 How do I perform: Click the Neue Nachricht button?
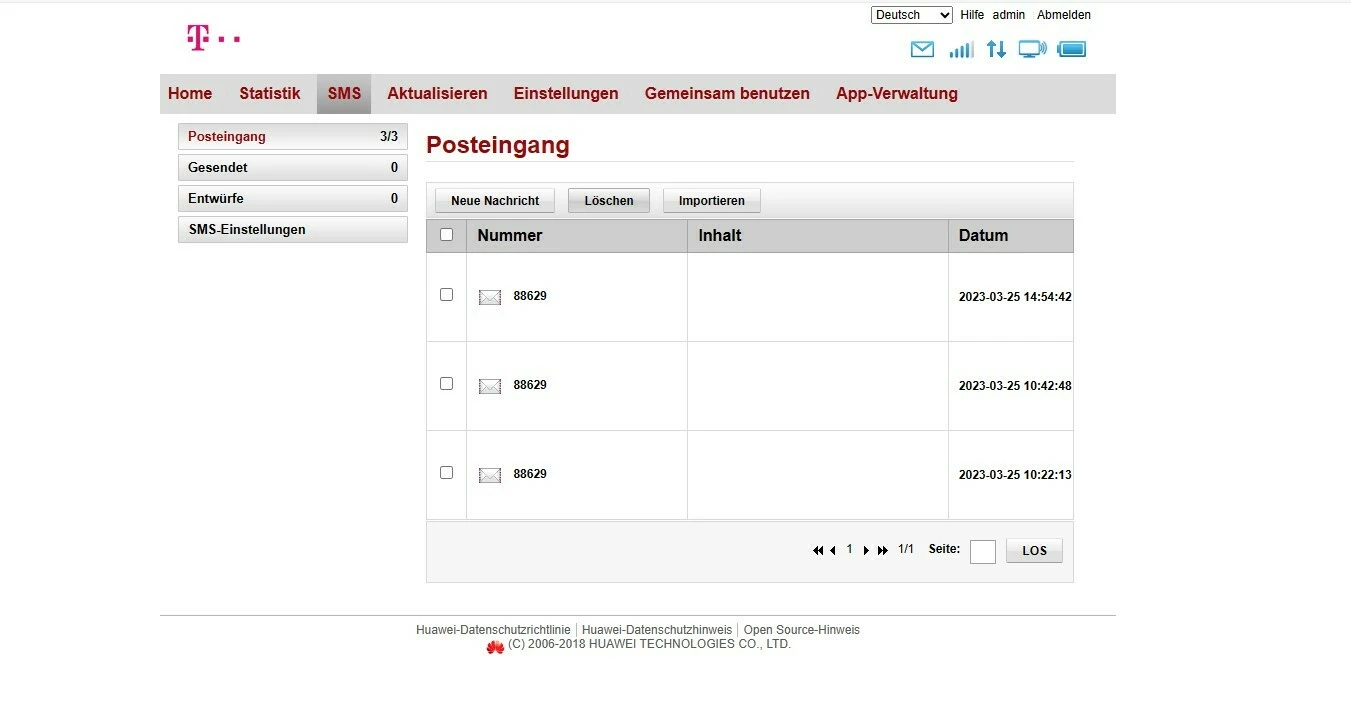tap(495, 201)
